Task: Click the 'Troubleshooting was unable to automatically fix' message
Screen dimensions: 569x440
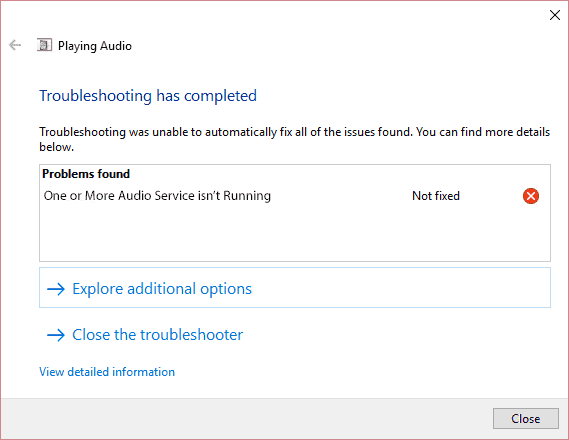Action: (x=295, y=139)
